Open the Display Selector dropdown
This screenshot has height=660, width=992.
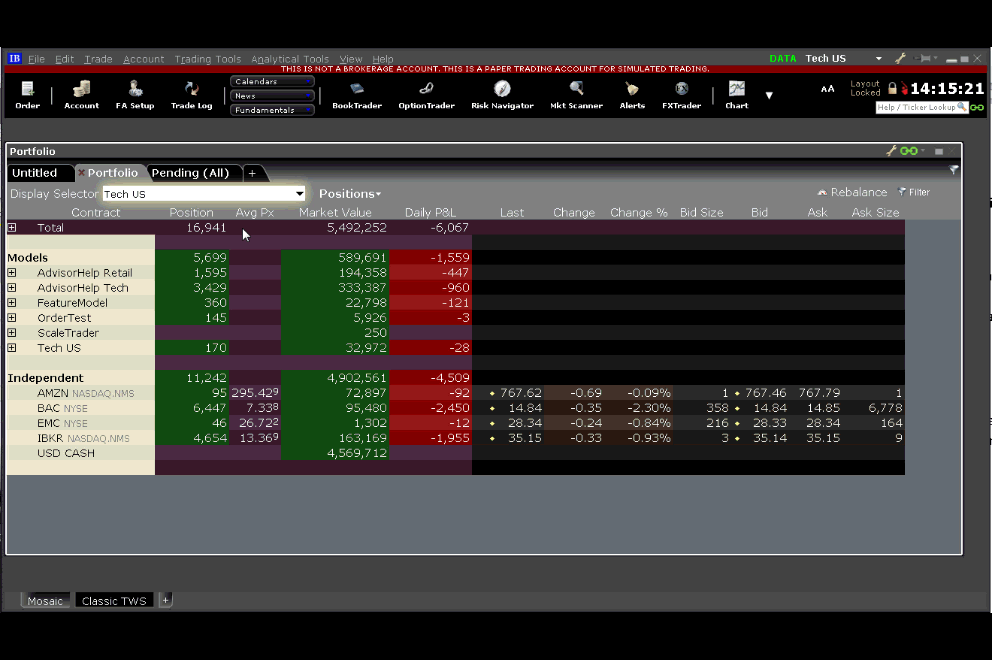point(299,194)
